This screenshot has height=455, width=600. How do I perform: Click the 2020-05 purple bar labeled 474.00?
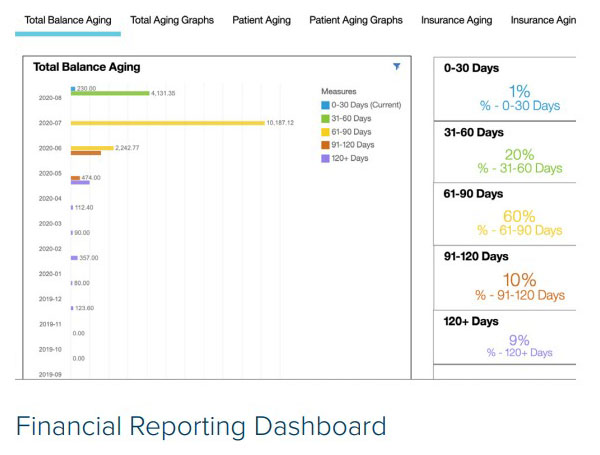[80, 182]
